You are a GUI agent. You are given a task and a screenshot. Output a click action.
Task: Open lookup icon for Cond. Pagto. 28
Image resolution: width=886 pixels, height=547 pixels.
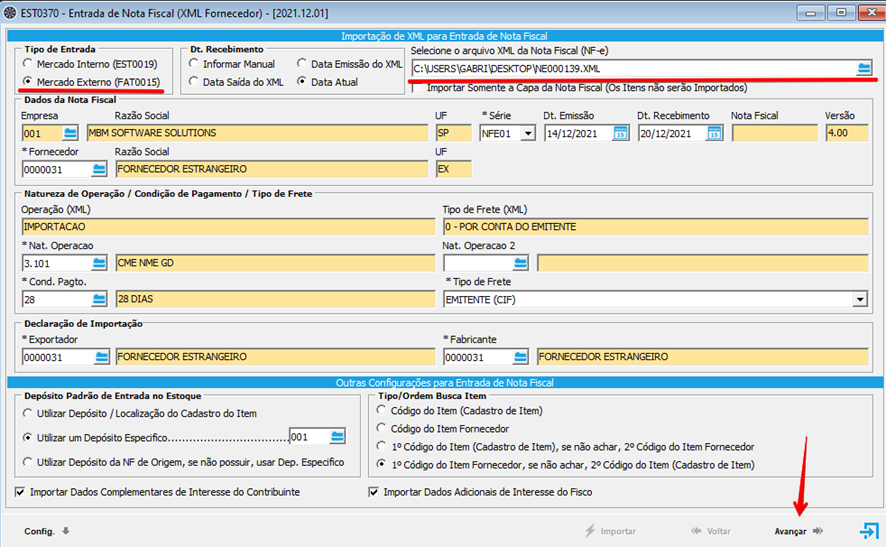coord(99,299)
